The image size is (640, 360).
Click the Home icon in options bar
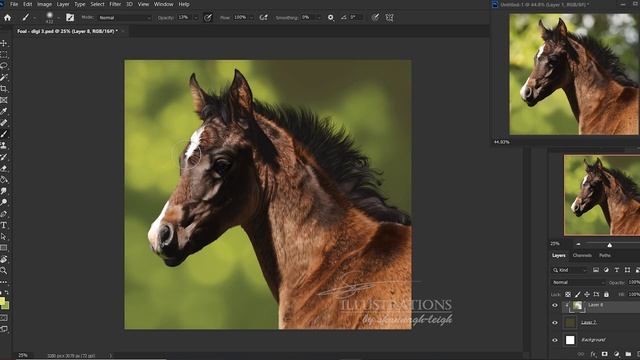[x=7, y=18]
